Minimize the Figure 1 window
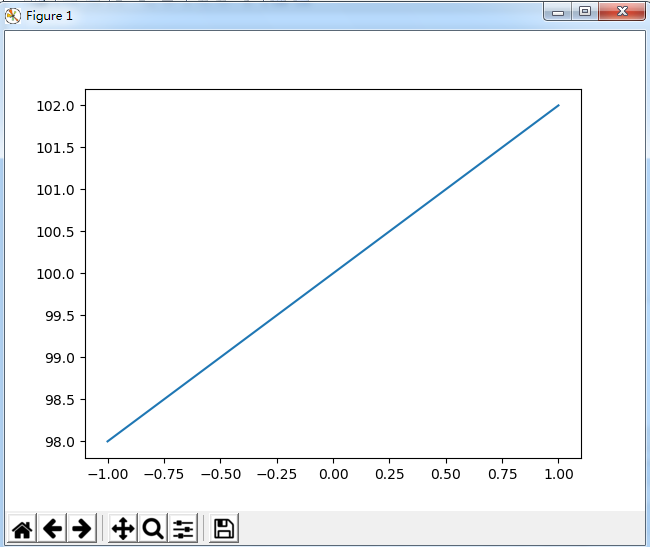650x547 pixels. tap(558, 12)
